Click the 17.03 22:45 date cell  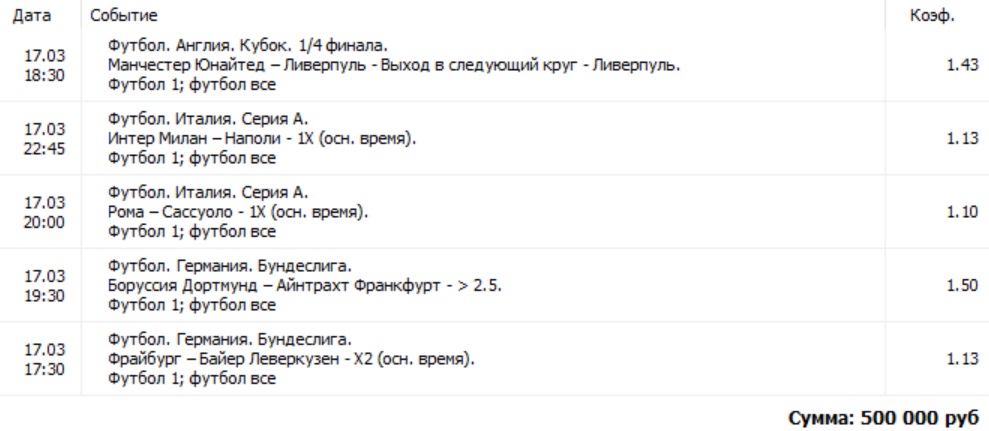tap(44, 139)
